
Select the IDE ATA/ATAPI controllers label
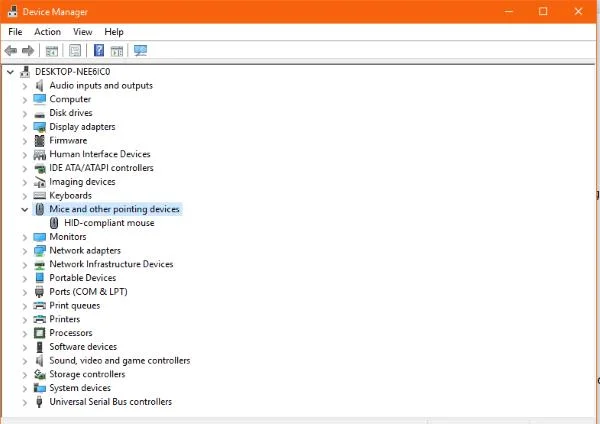[x=101, y=168]
